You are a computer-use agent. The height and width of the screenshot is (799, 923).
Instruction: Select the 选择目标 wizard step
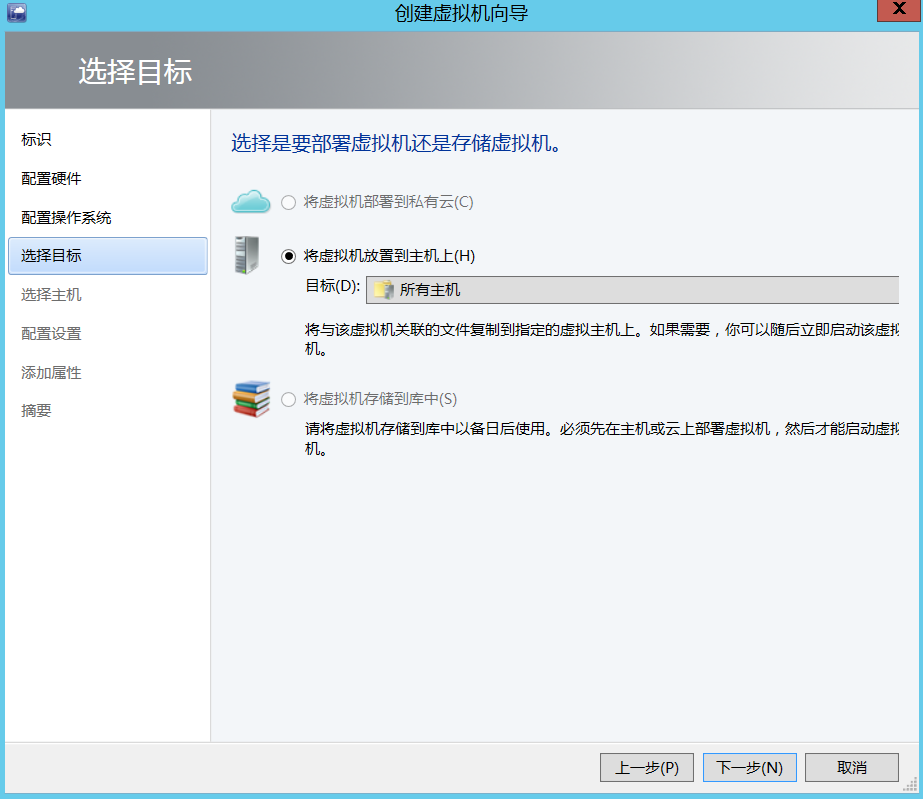point(108,256)
